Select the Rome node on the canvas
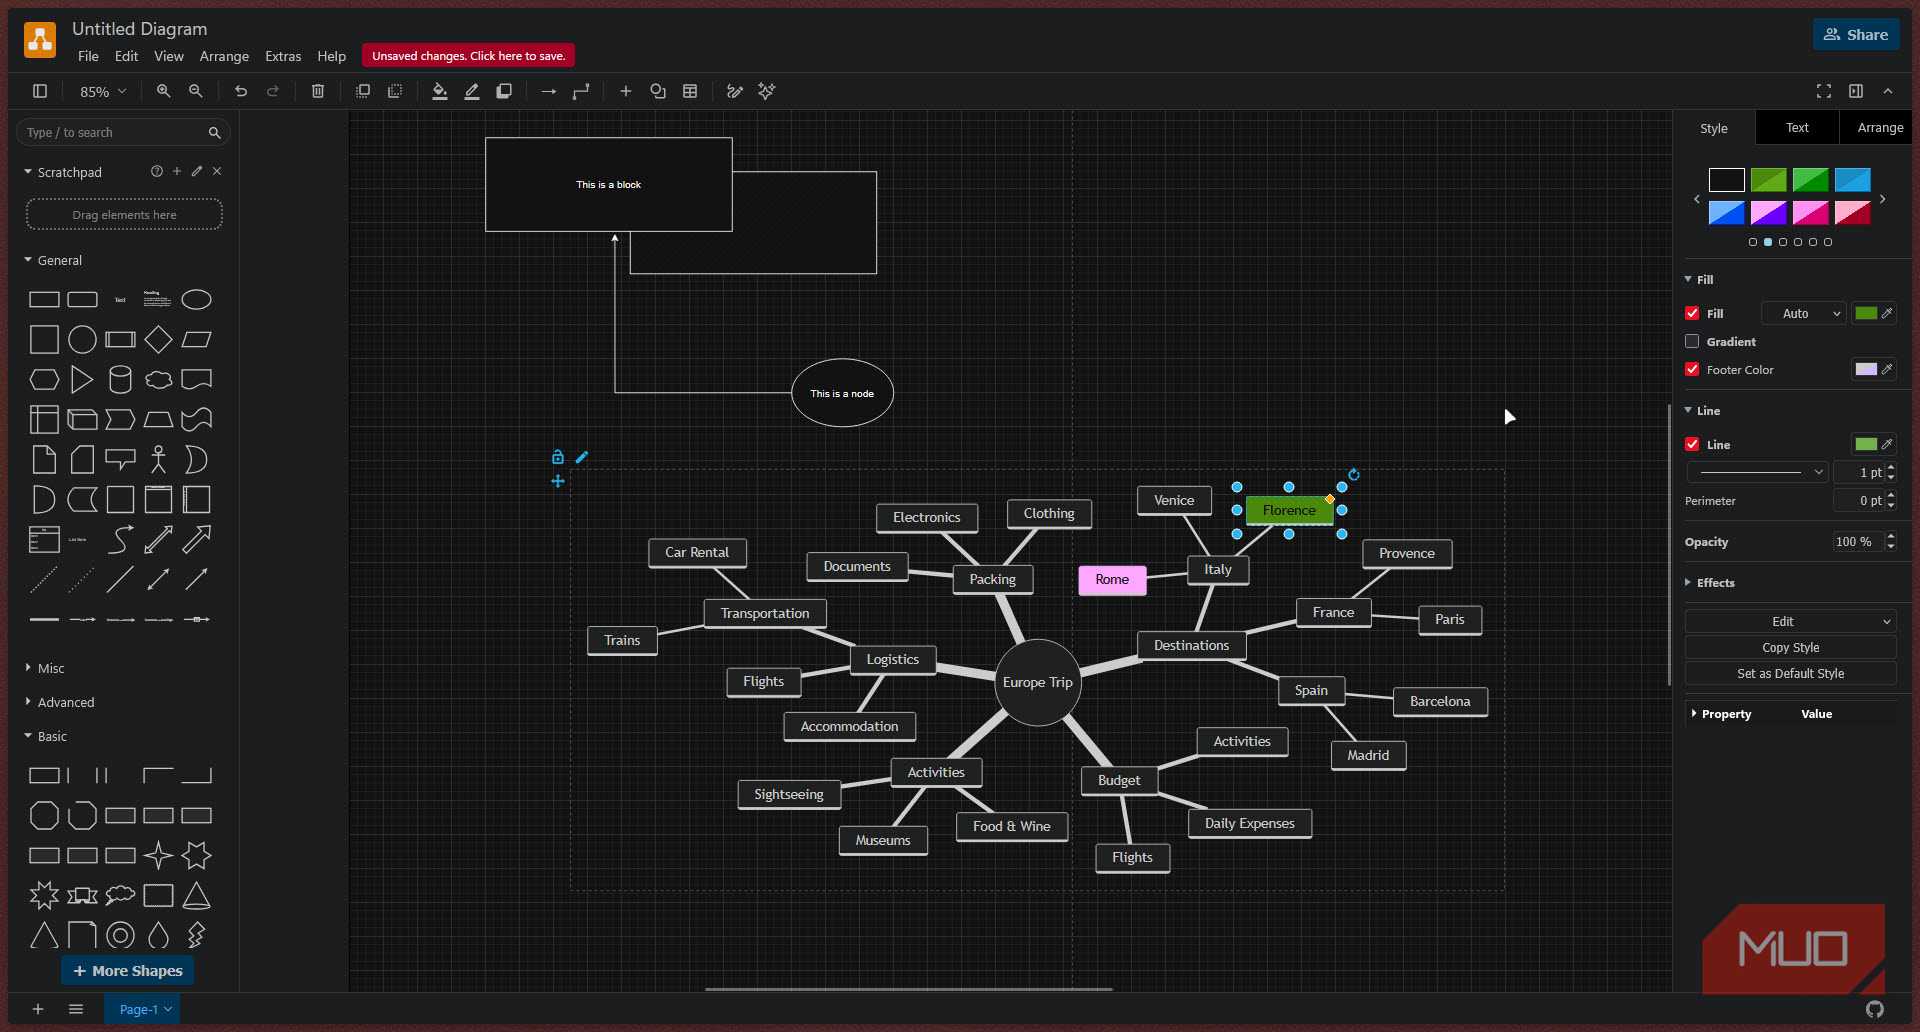 (x=1112, y=580)
